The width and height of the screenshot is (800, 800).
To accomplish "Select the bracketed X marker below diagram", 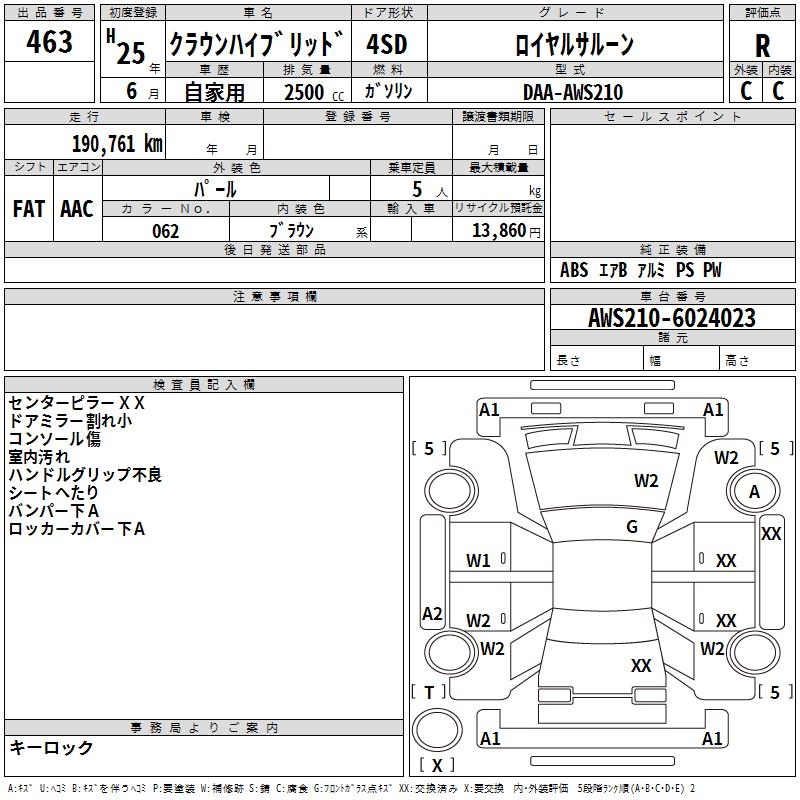I will pyautogui.click(x=436, y=765).
